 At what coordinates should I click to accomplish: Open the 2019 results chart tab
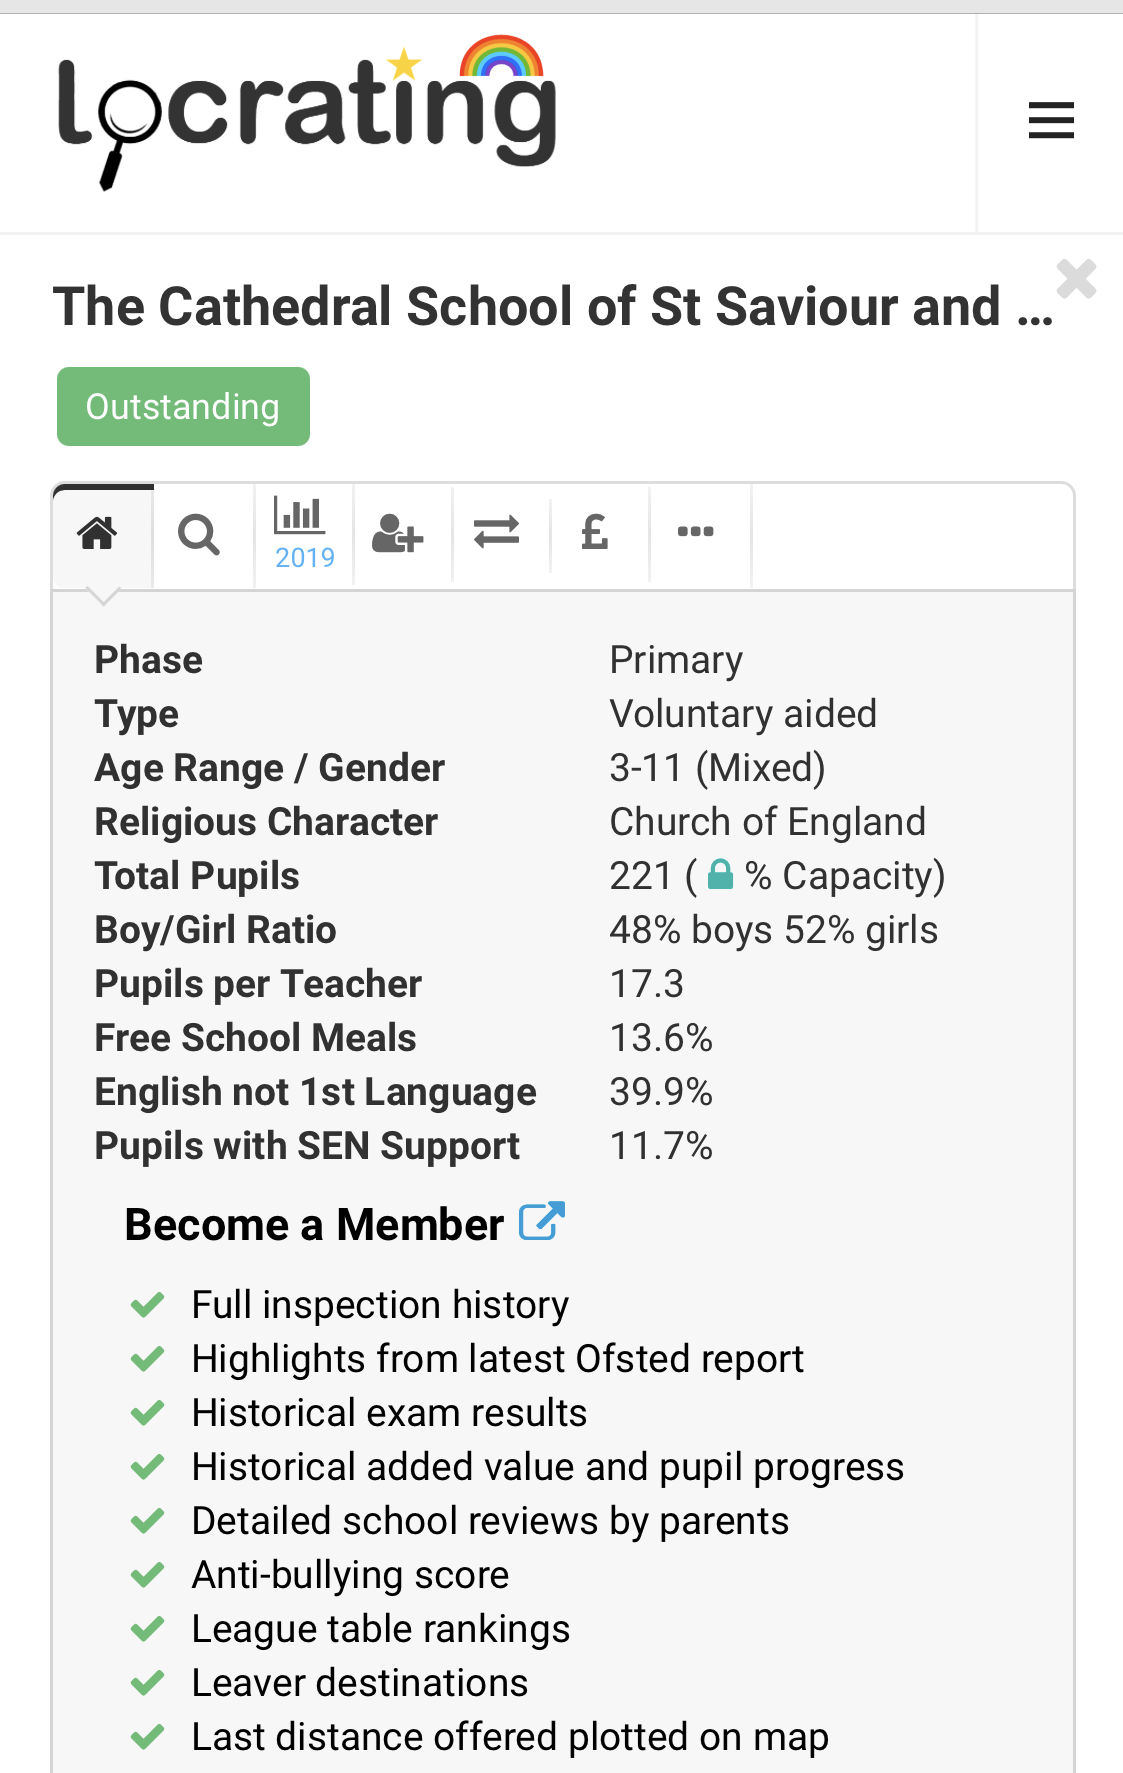[304, 534]
